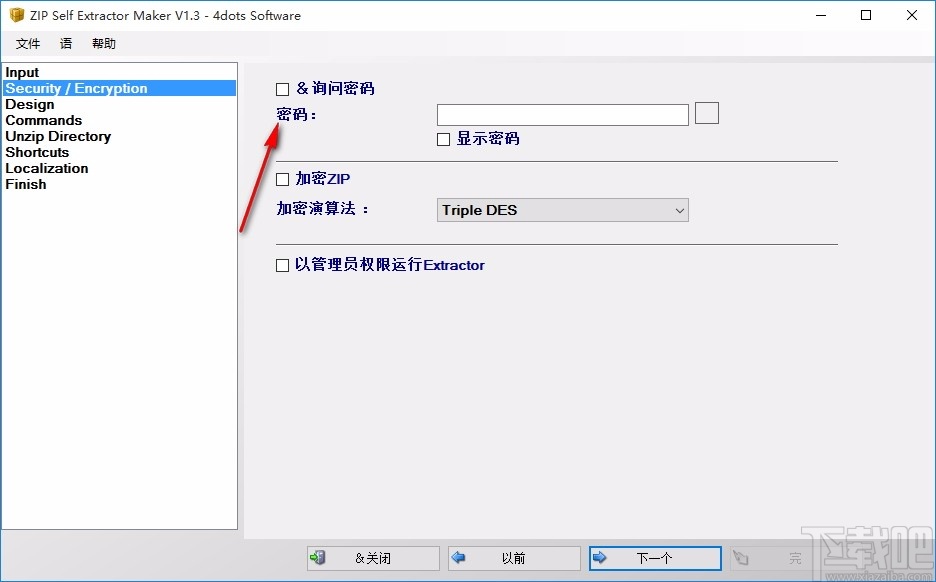Click the 以前 button to go back
This screenshot has width=936, height=582.
click(516, 558)
